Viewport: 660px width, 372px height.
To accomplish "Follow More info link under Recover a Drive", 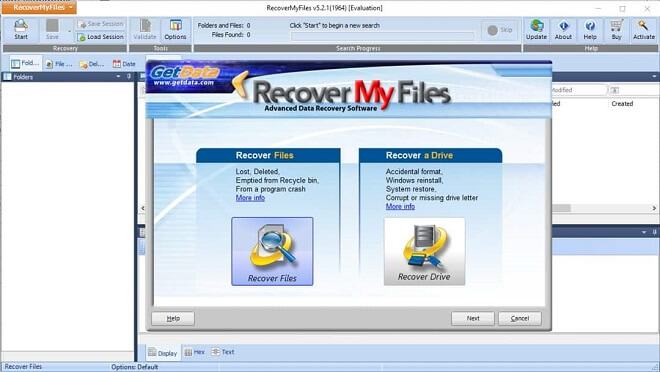I will coord(400,207).
